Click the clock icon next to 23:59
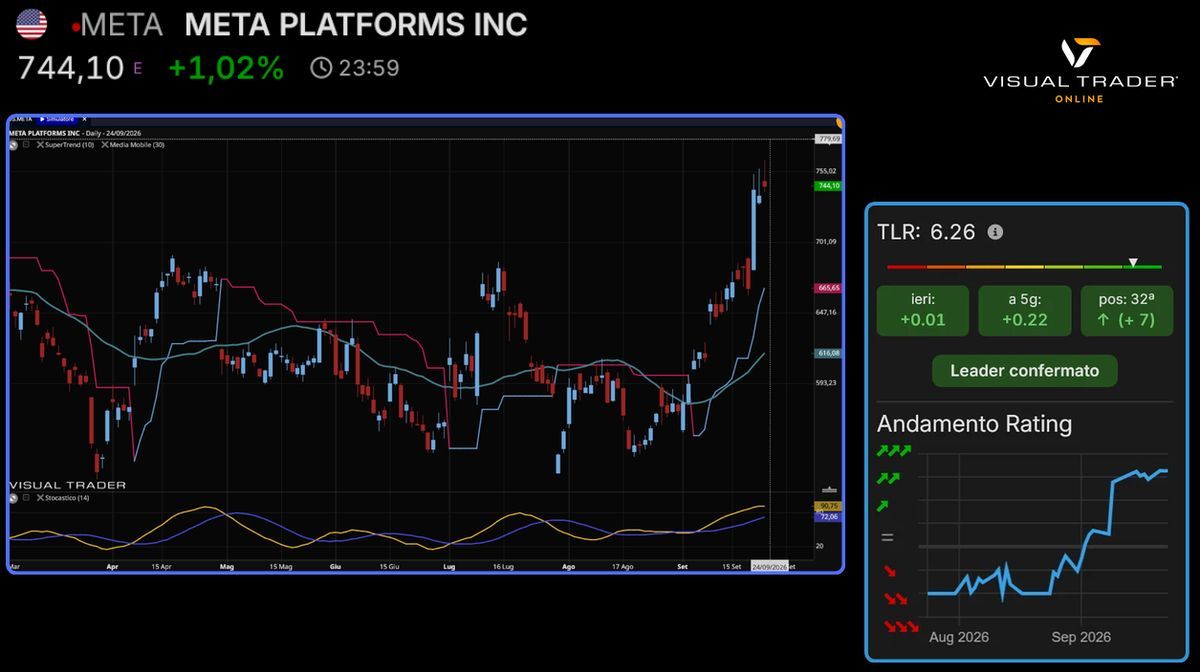Screen dimensions: 1200x672 pos(321,68)
